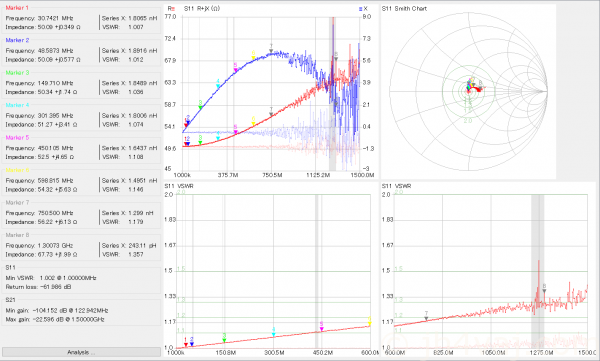Click impedance 51.27 +j3.41 Ω
The image size is (600, 361).
click(x=57, y=125)
